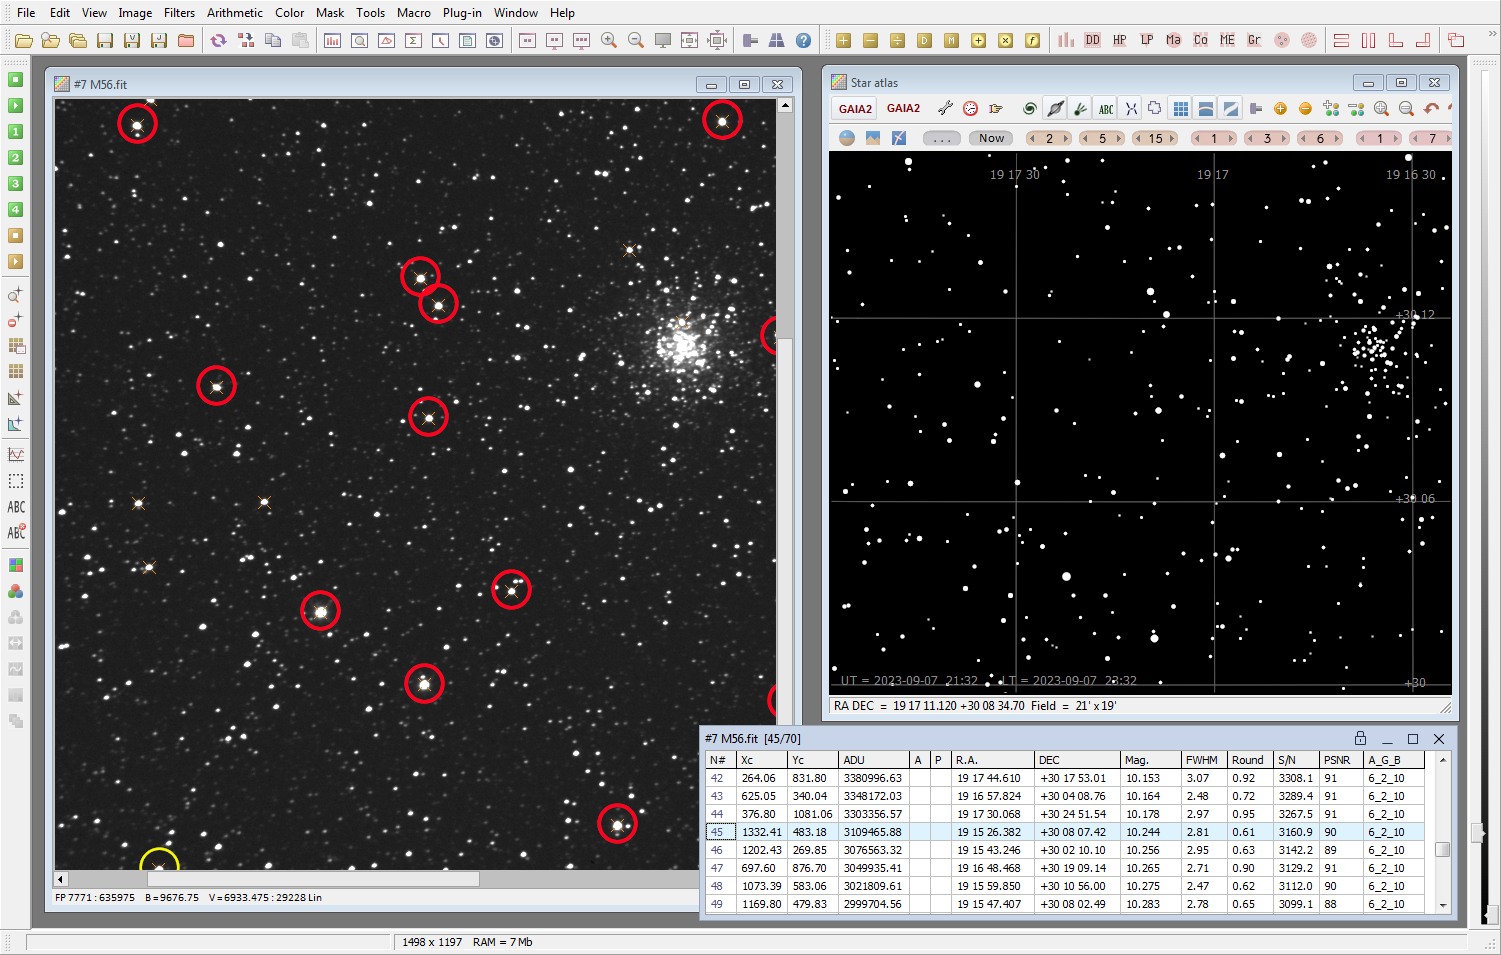Open the Plug-in menu

(462, 13)
